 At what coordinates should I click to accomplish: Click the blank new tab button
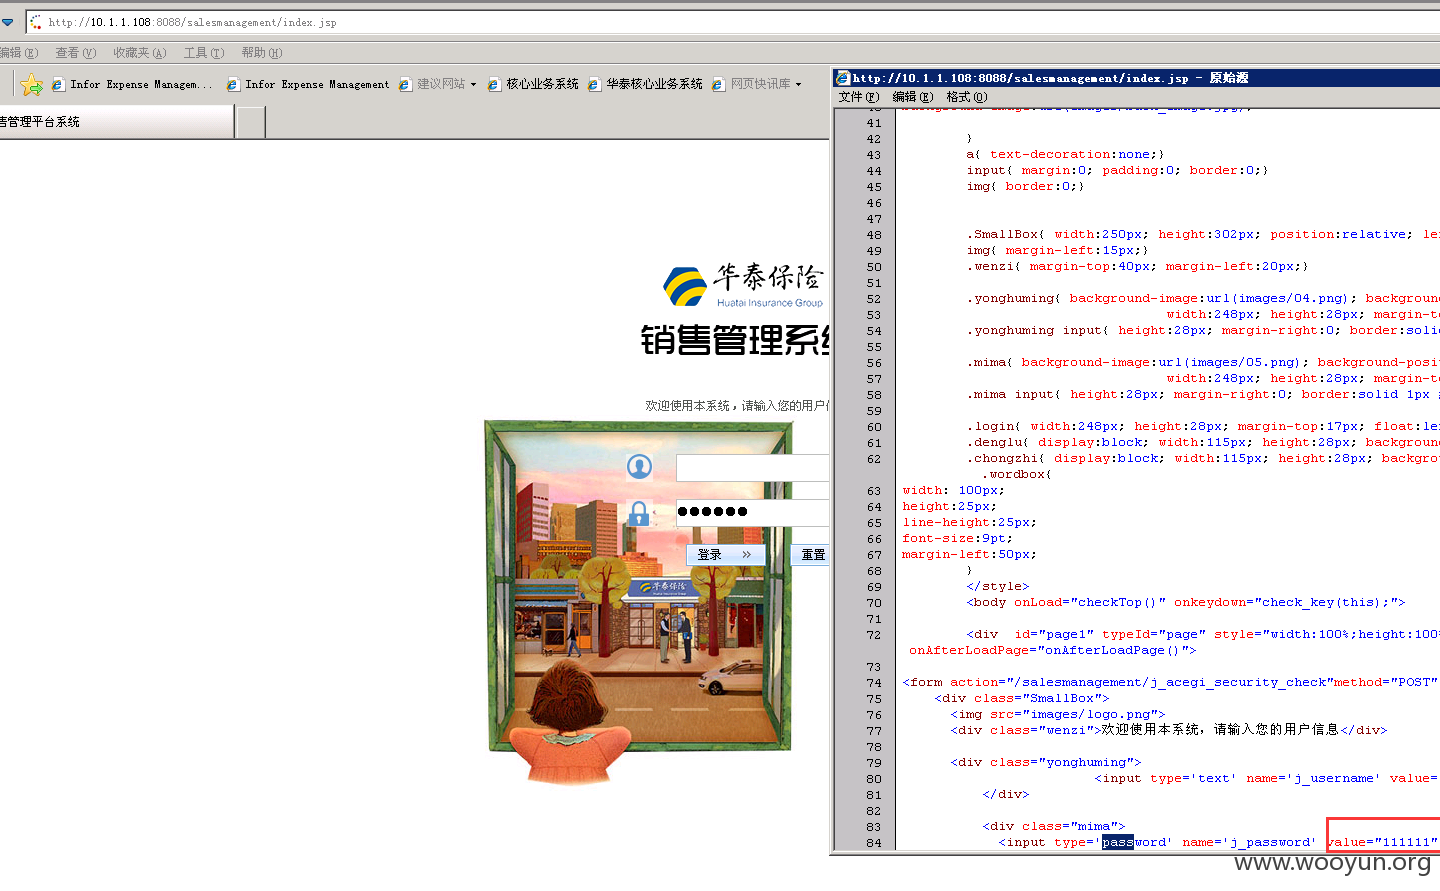(251, 122)
